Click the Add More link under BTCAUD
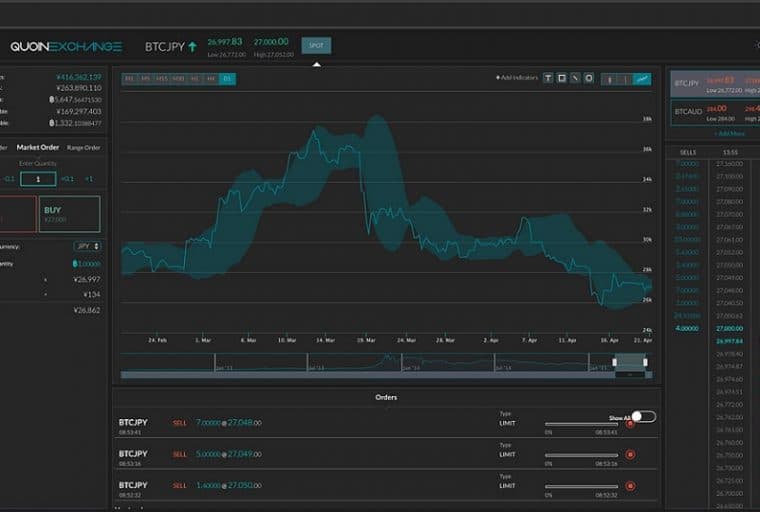 pos(729,133)
